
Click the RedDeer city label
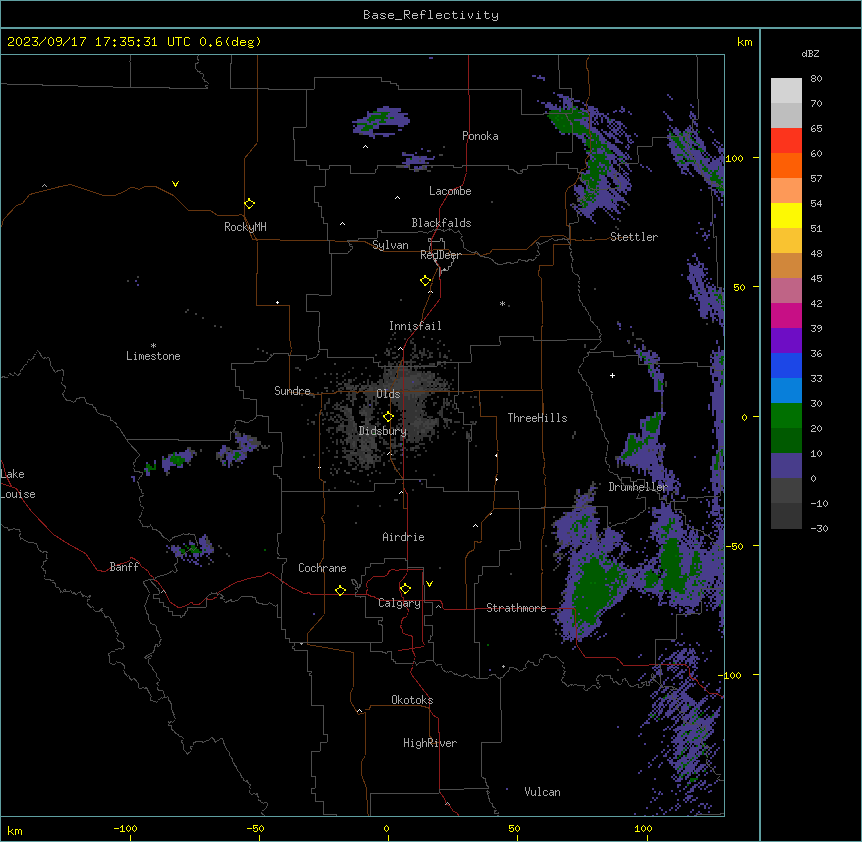click(x=440, y=255)
